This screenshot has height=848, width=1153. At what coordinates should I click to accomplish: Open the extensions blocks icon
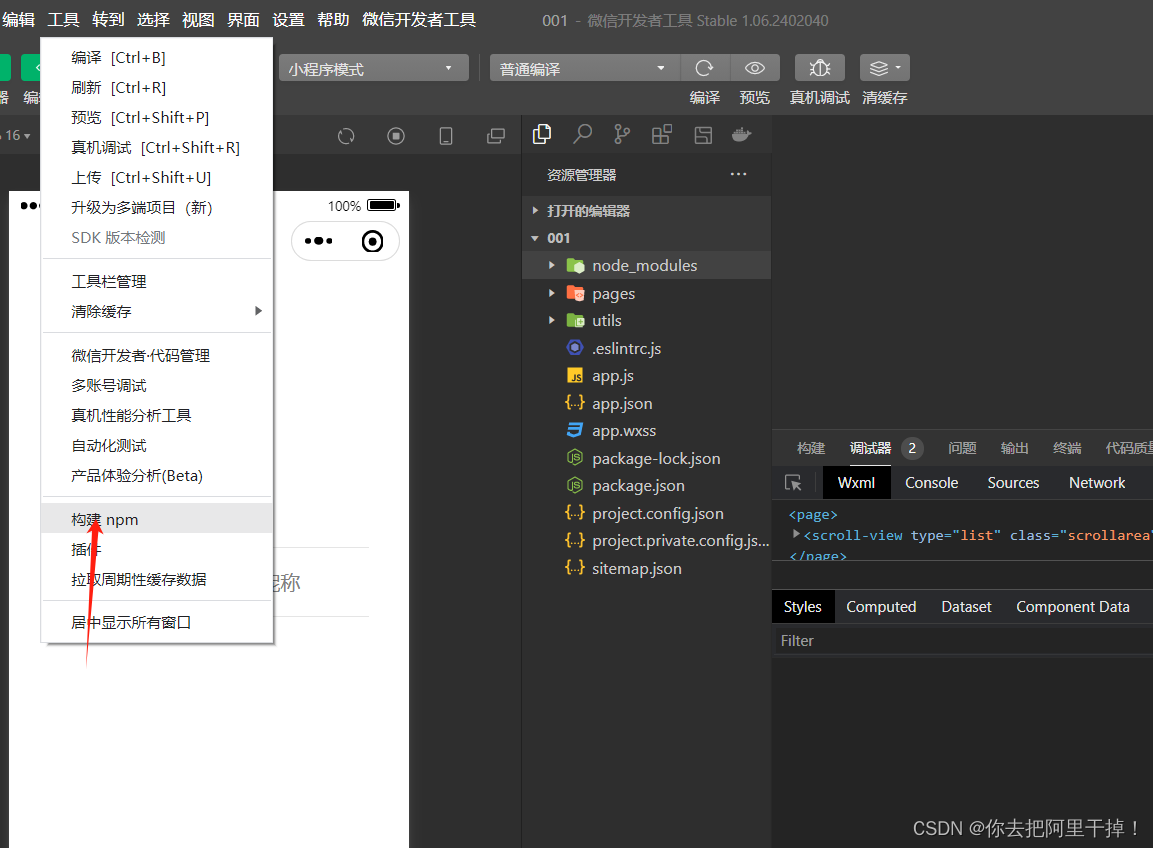tap(662, 135)
